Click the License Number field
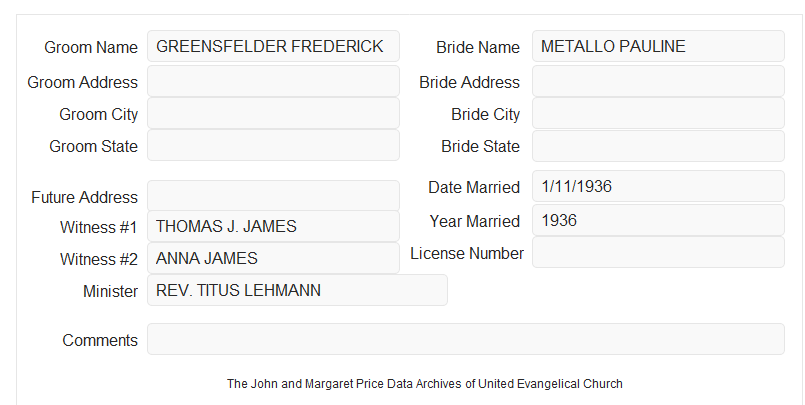The height and width of the screenshot is (405, 805). [x=658, y=252]
